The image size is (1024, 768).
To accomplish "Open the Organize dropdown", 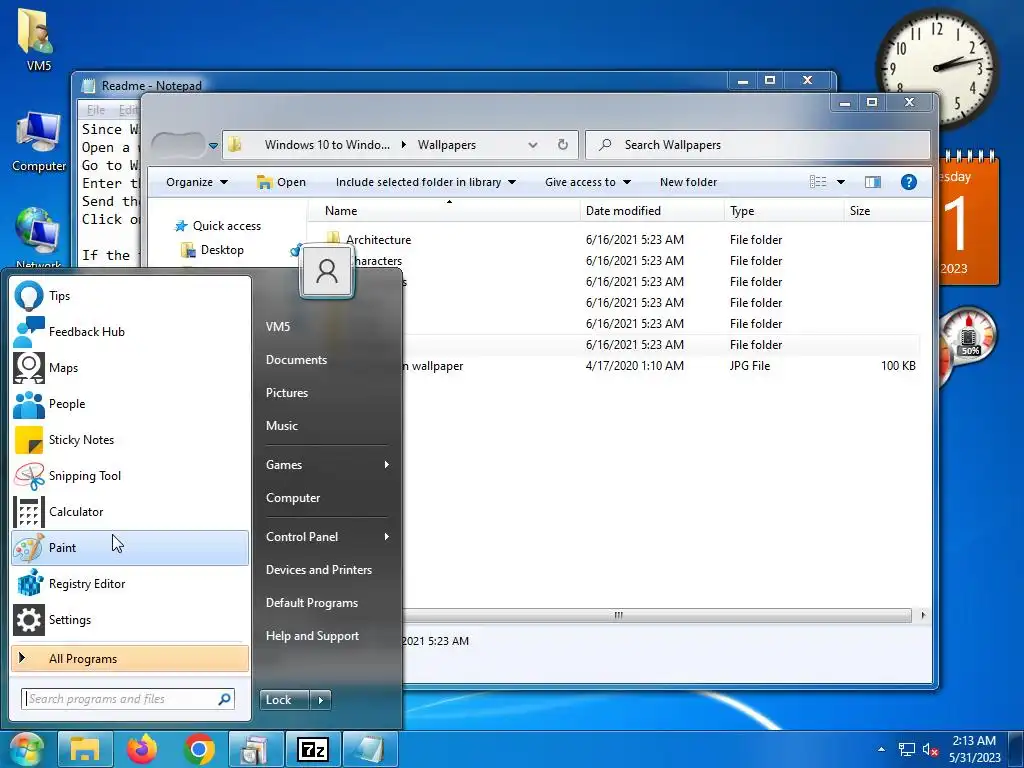I will coord(197,182).
